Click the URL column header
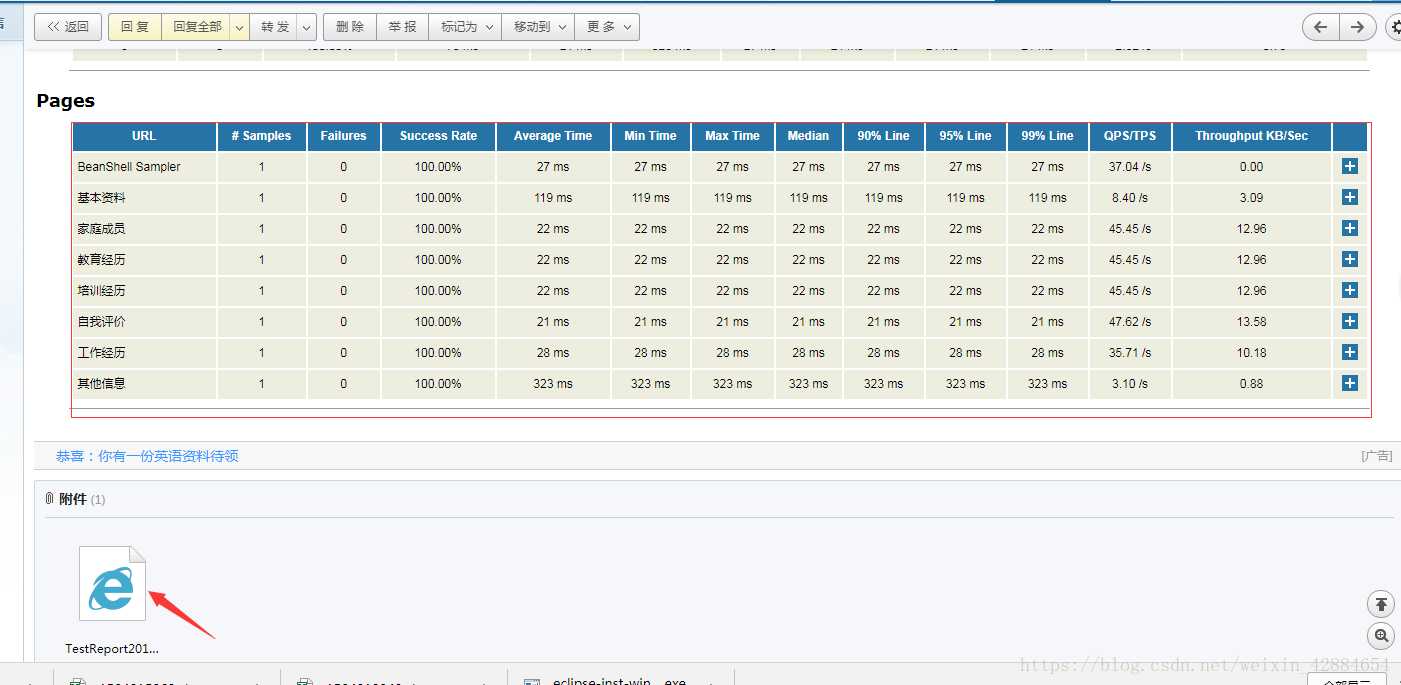Screen dimensions: 1401x685 [x=144, y=136]
